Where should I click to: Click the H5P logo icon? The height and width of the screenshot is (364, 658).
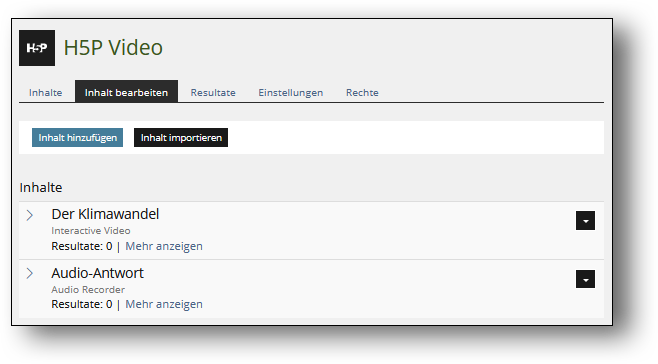(x=37, y=48)
